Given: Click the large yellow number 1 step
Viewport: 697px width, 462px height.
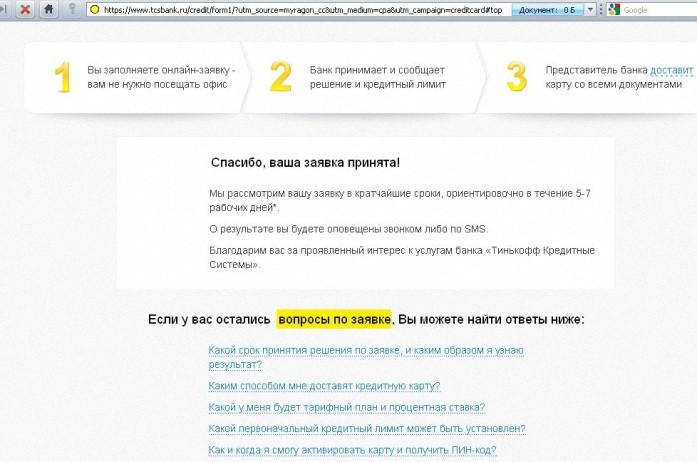Looking at the screenshot, I should [x=63, y=77].
